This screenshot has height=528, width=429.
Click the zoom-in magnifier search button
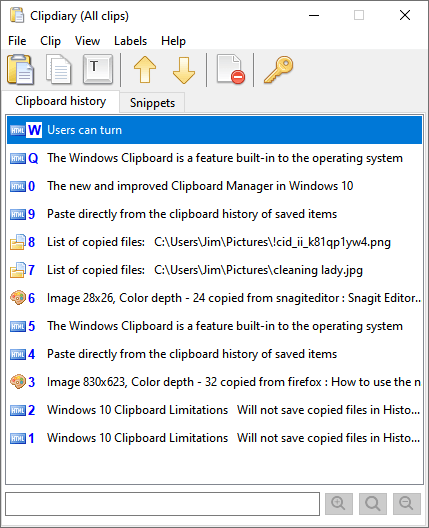(339, 504)
